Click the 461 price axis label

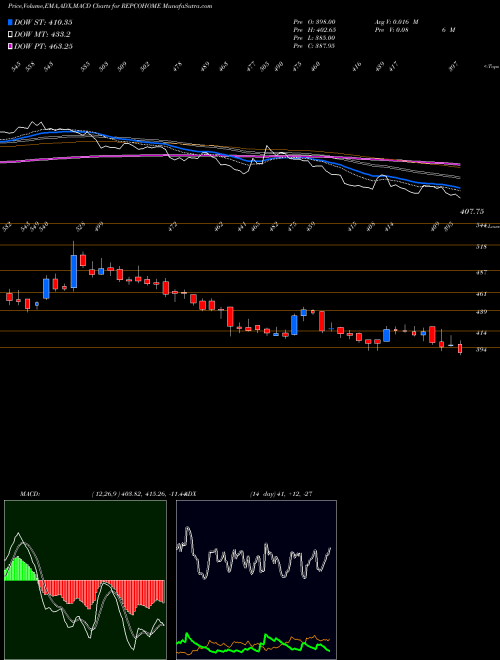[x=481, y=294]
